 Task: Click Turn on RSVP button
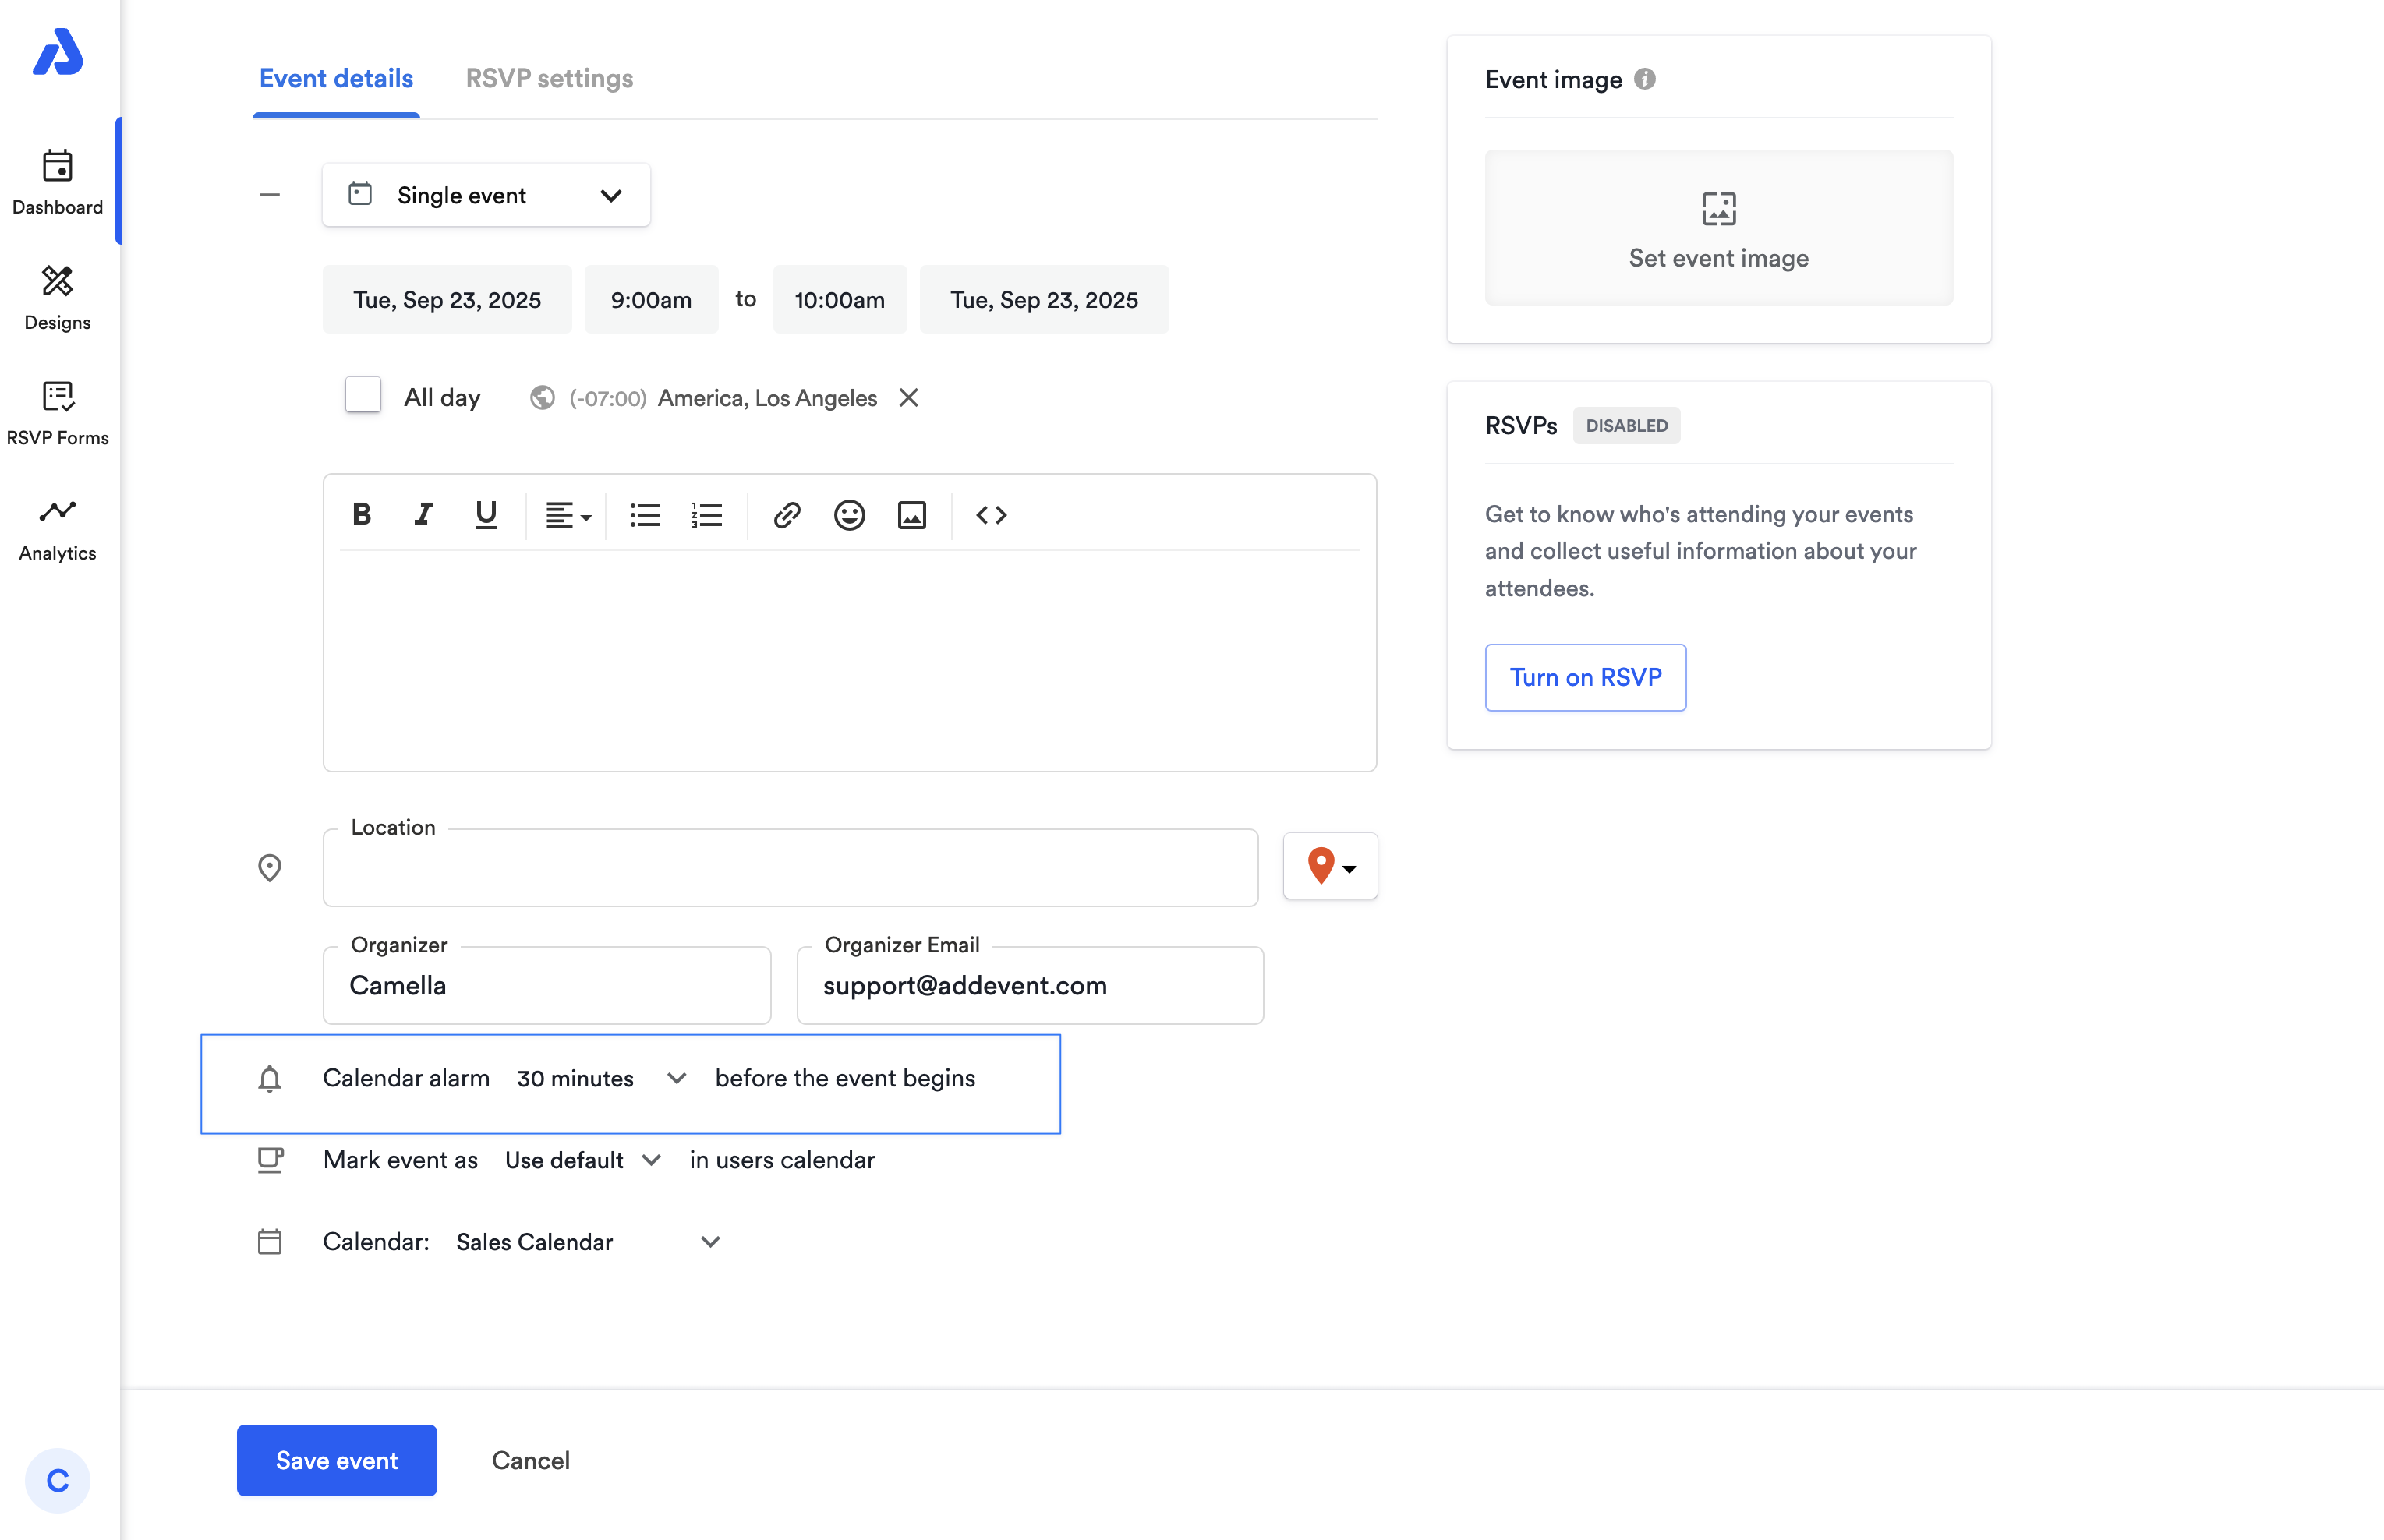[x=1585, y=677]
